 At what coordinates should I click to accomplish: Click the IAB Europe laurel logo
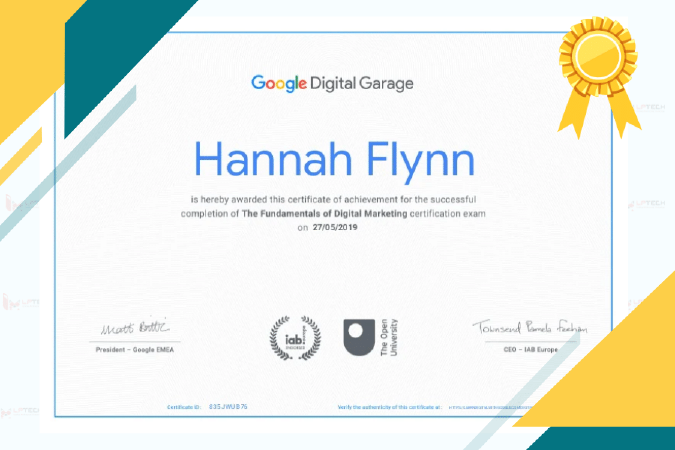point(295,338)
